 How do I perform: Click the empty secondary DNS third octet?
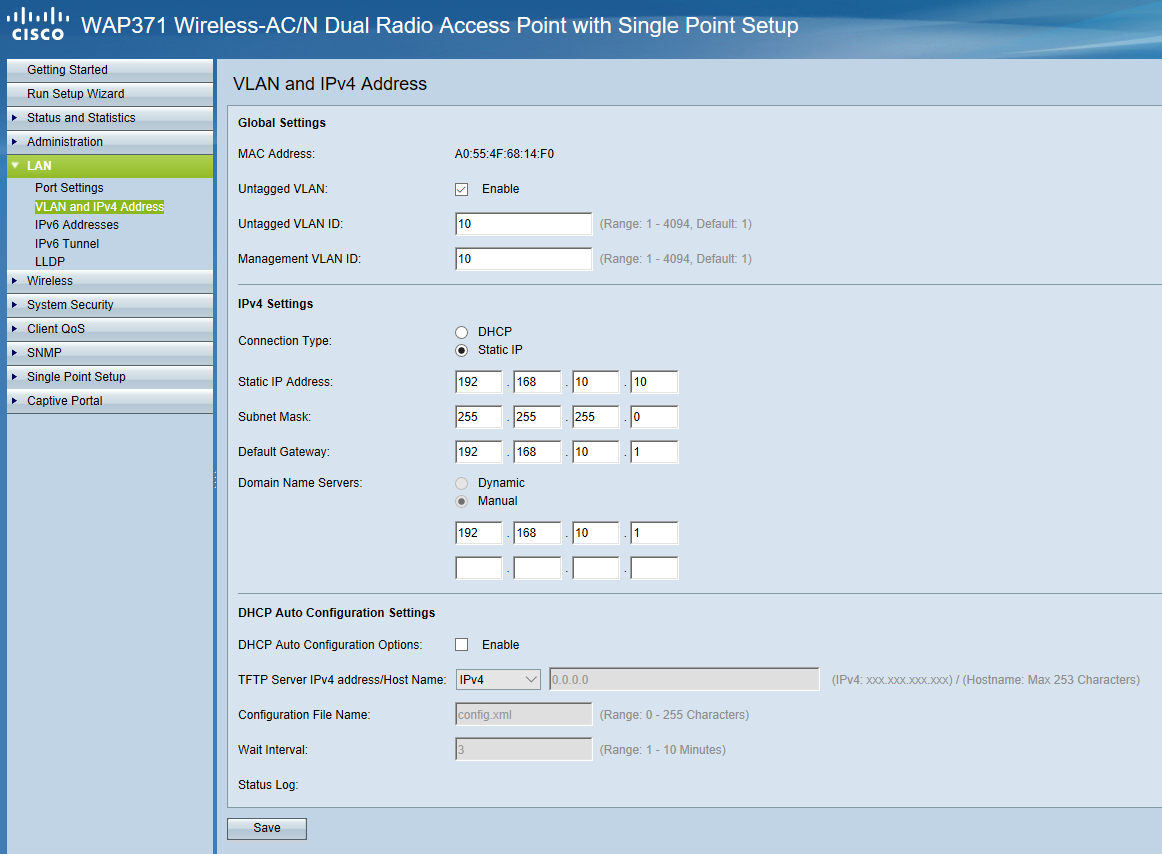(596, 568)
